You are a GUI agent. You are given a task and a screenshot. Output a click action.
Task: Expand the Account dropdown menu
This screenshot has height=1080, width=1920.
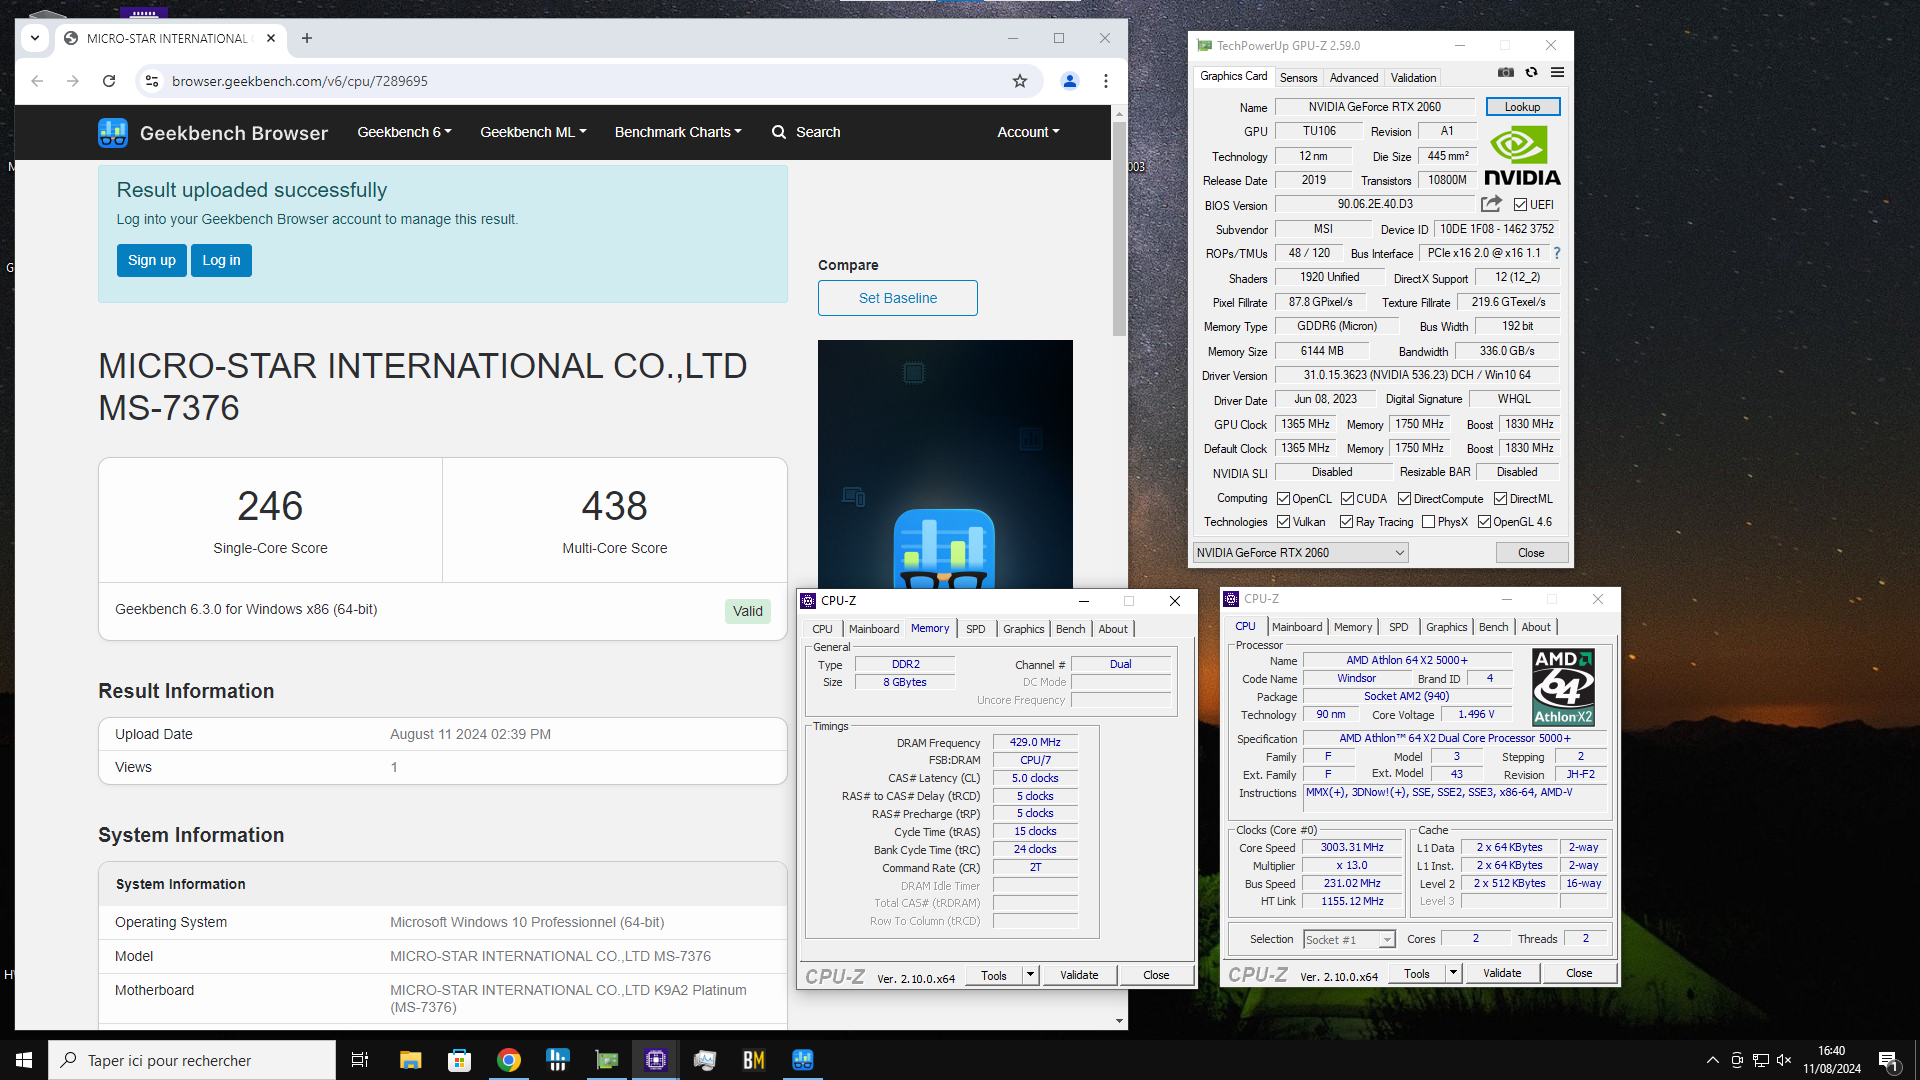click(1028, 132)
